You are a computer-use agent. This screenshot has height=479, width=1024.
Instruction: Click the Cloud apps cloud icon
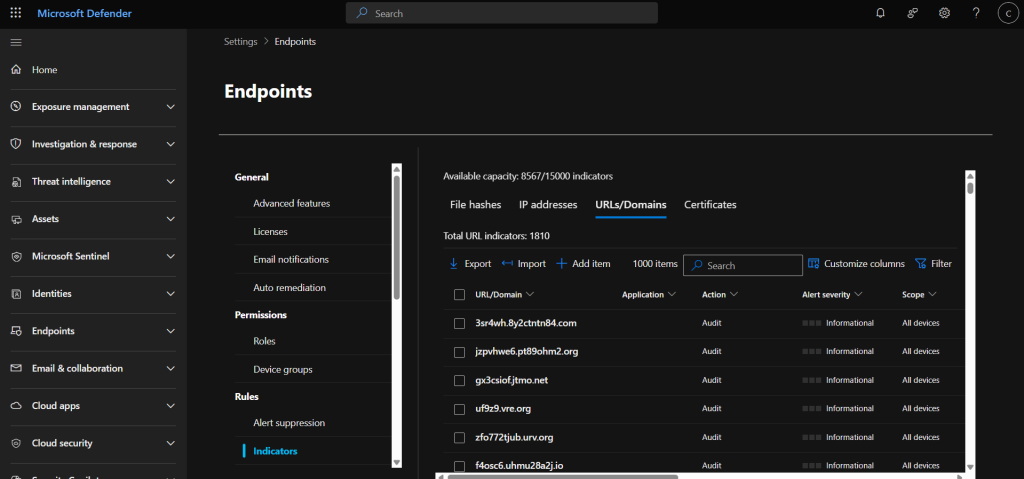16,406
